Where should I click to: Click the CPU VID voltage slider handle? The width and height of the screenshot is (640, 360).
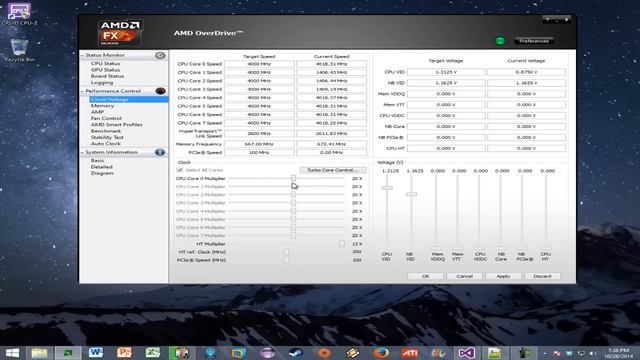pyautogui.click(x=387, y=188)
